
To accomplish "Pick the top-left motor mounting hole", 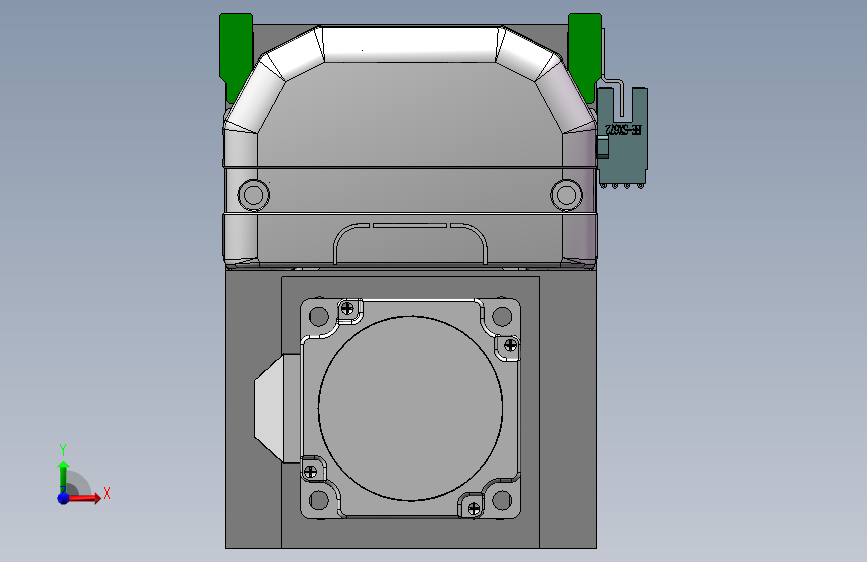I will coord(319,317).
